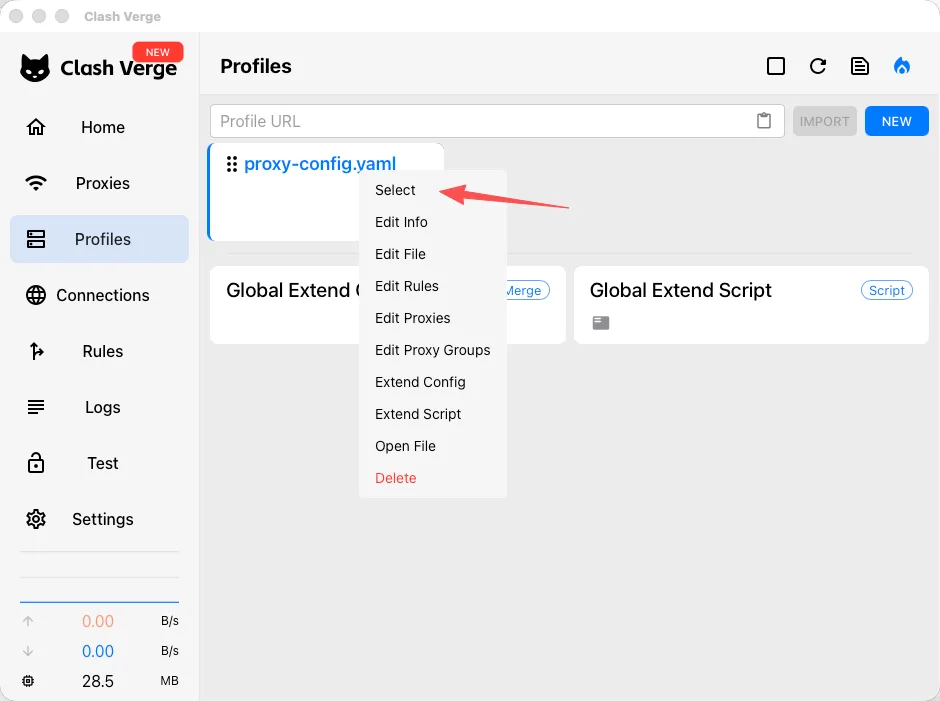Open the Test page
Viewport: 940px width, 701px height.
tap(100, 463)
